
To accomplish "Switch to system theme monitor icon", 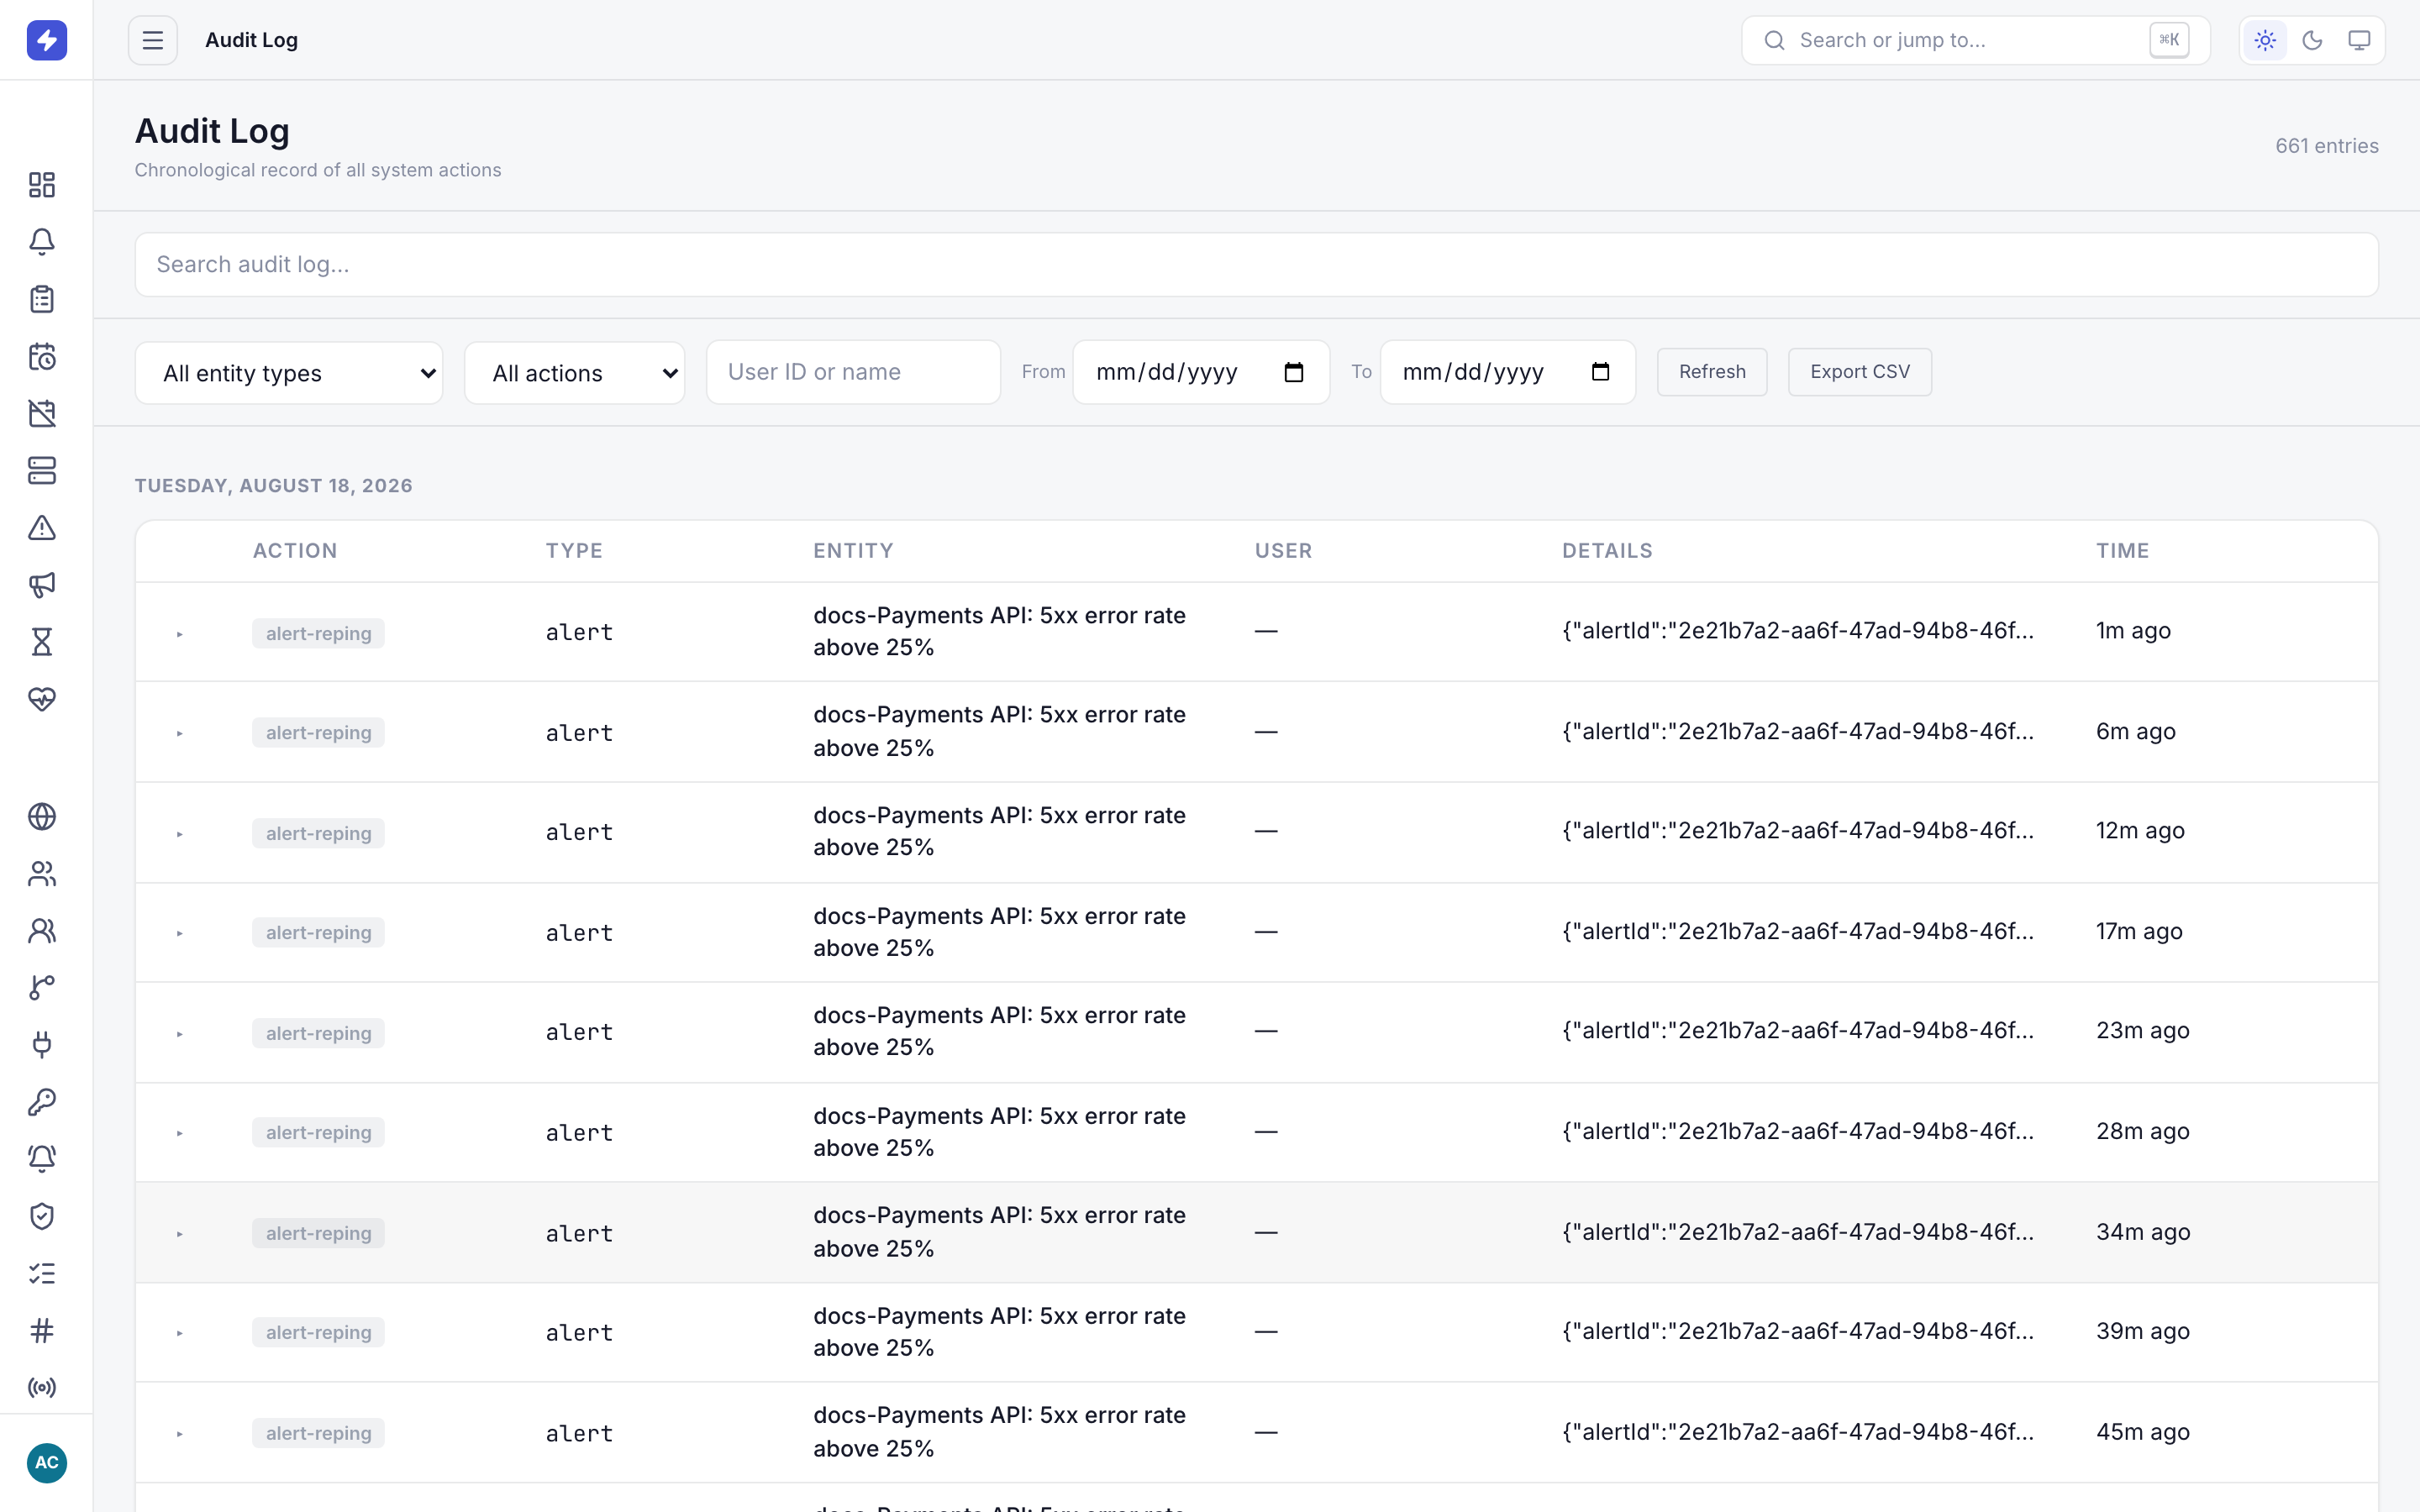I will click(x=2359, y=40).
